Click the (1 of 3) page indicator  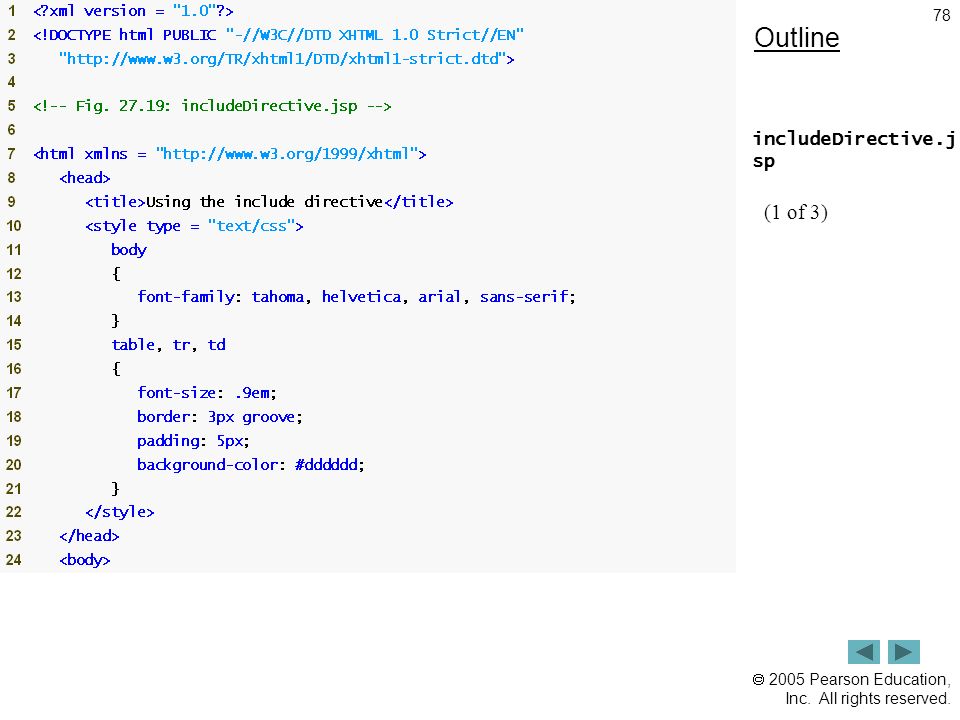click(x=795, y=212)
